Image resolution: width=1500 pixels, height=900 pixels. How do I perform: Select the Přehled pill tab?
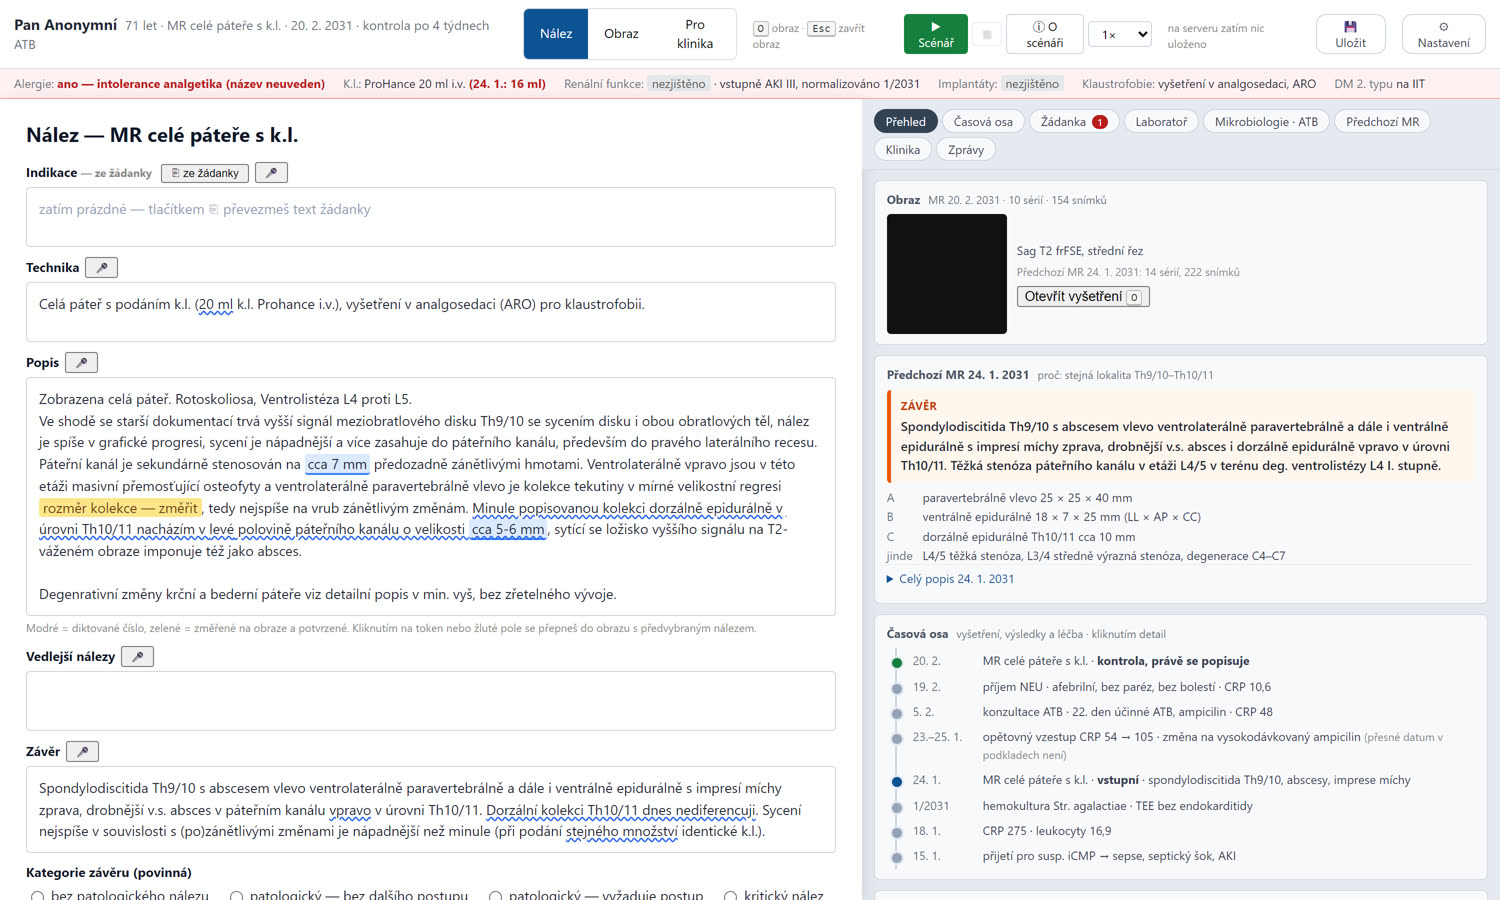click(906, 122)
